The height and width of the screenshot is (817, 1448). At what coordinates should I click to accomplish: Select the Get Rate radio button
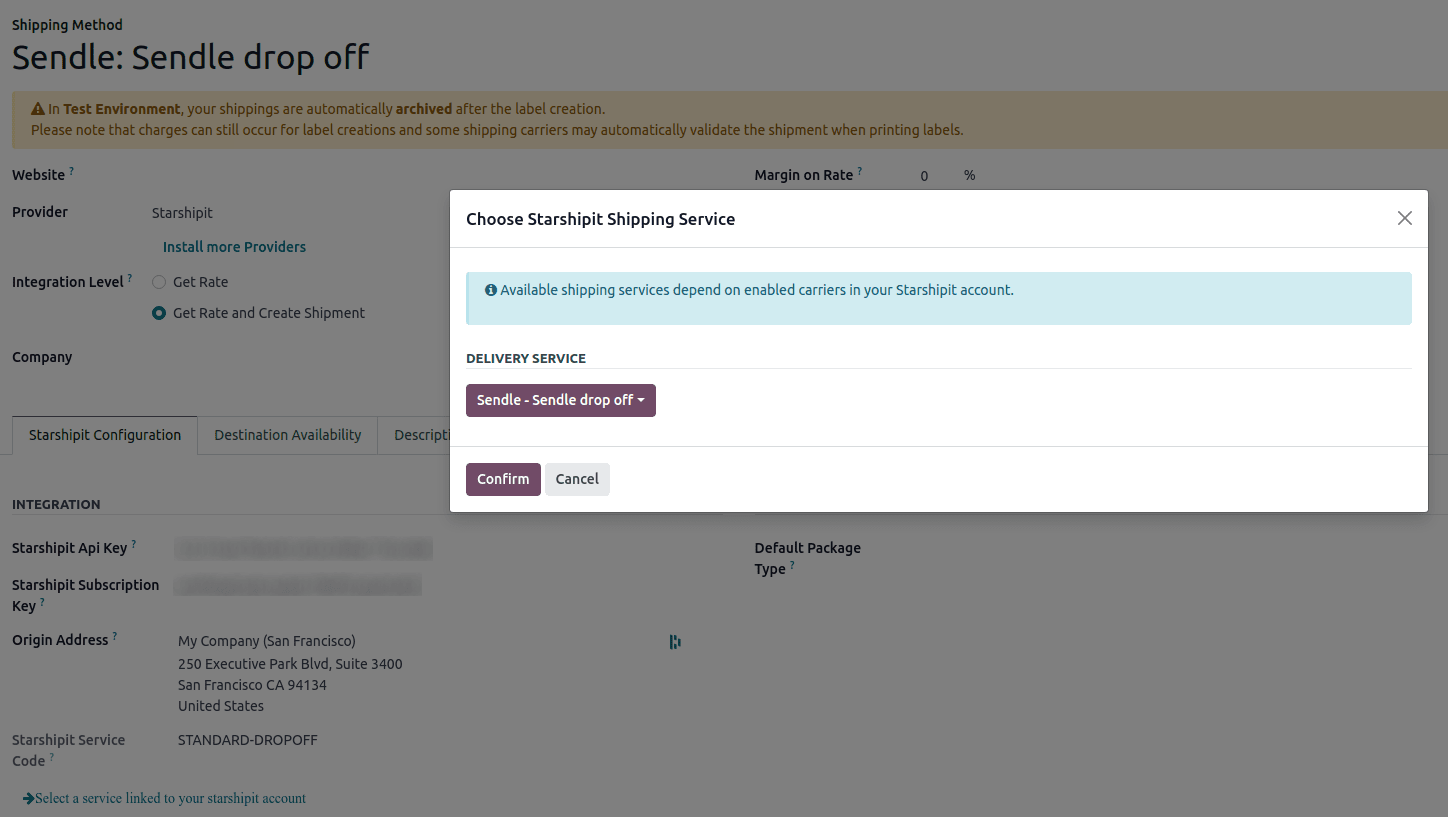pos(158,282)
